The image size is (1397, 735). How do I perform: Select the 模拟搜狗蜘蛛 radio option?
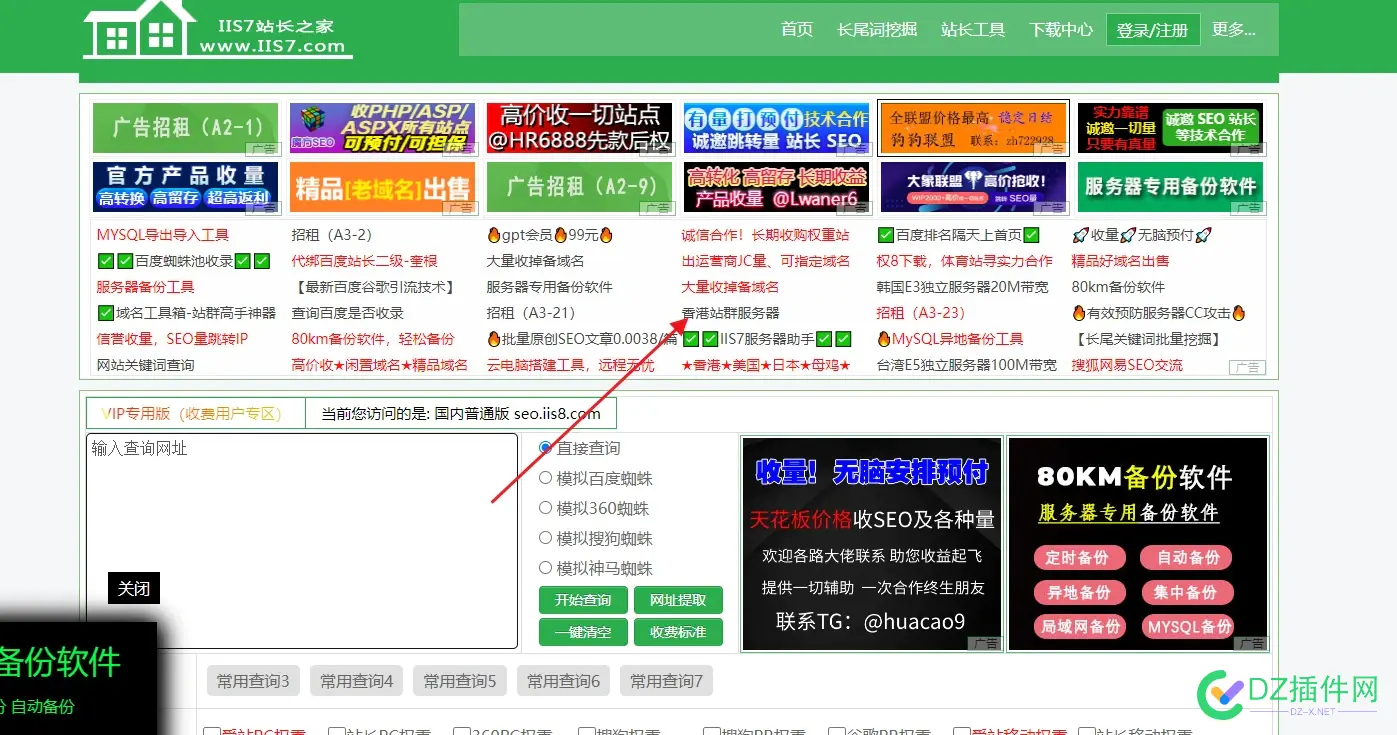pos(545,538)
